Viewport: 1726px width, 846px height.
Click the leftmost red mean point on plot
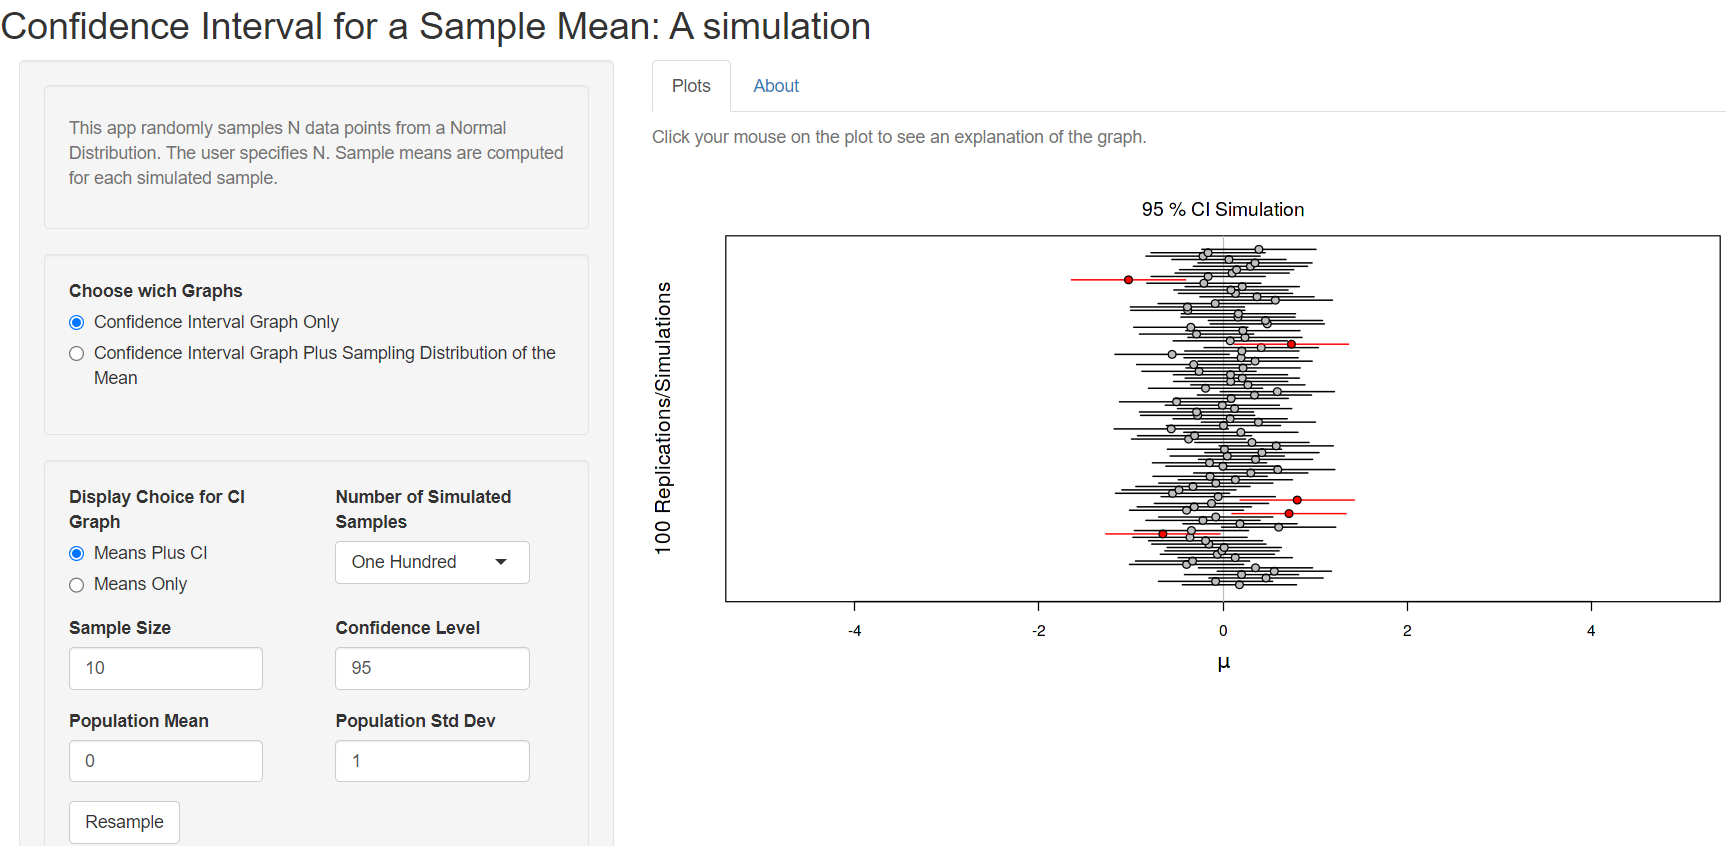tap(1128, 280)
